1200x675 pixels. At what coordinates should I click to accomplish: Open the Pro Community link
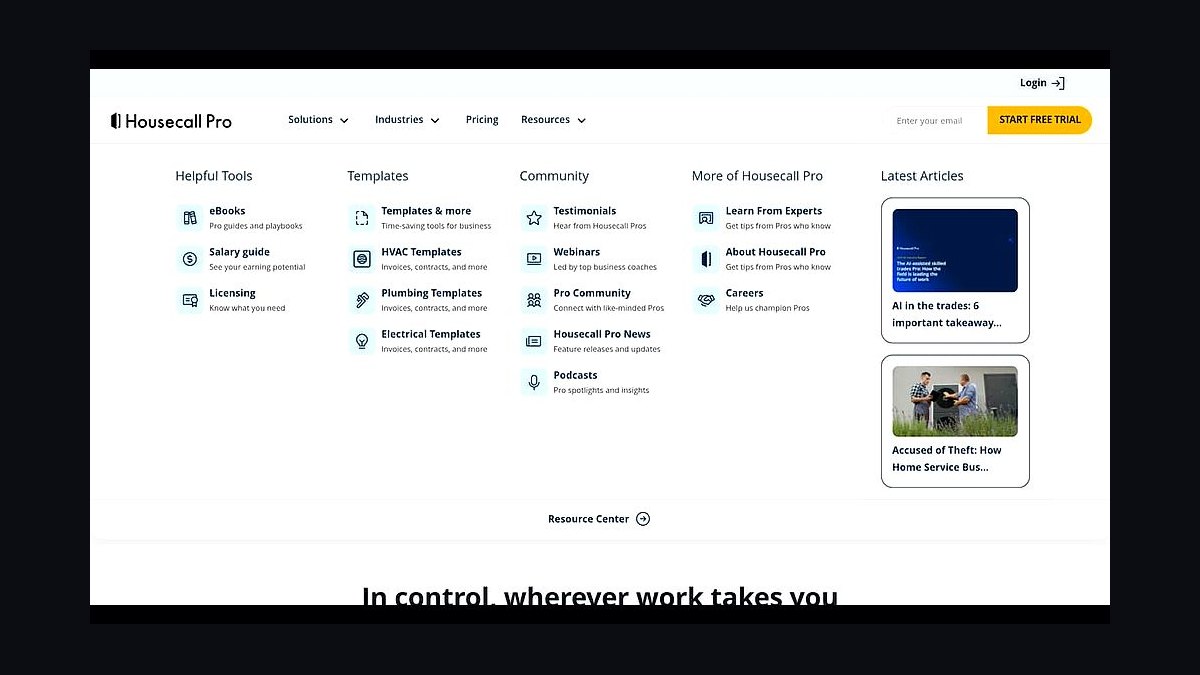[x=592, y=293]
